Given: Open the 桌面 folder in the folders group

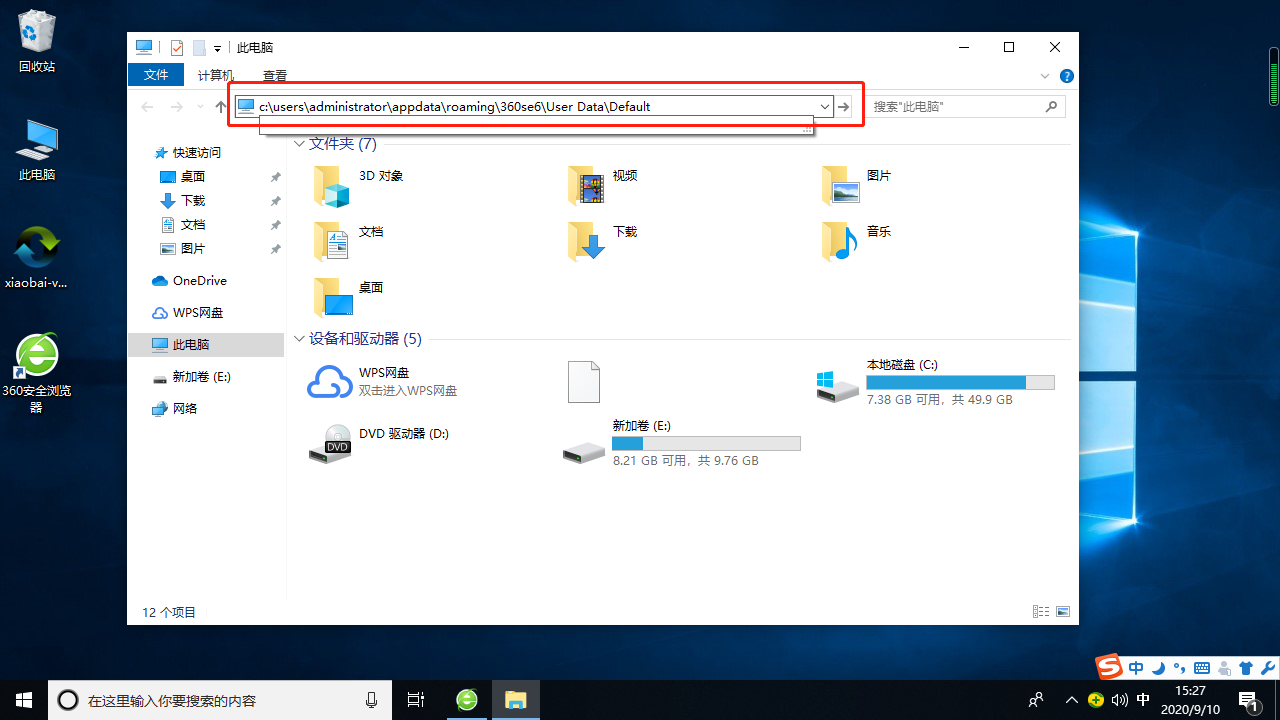Looking at the screenshot, I should (x=332, y=298).
